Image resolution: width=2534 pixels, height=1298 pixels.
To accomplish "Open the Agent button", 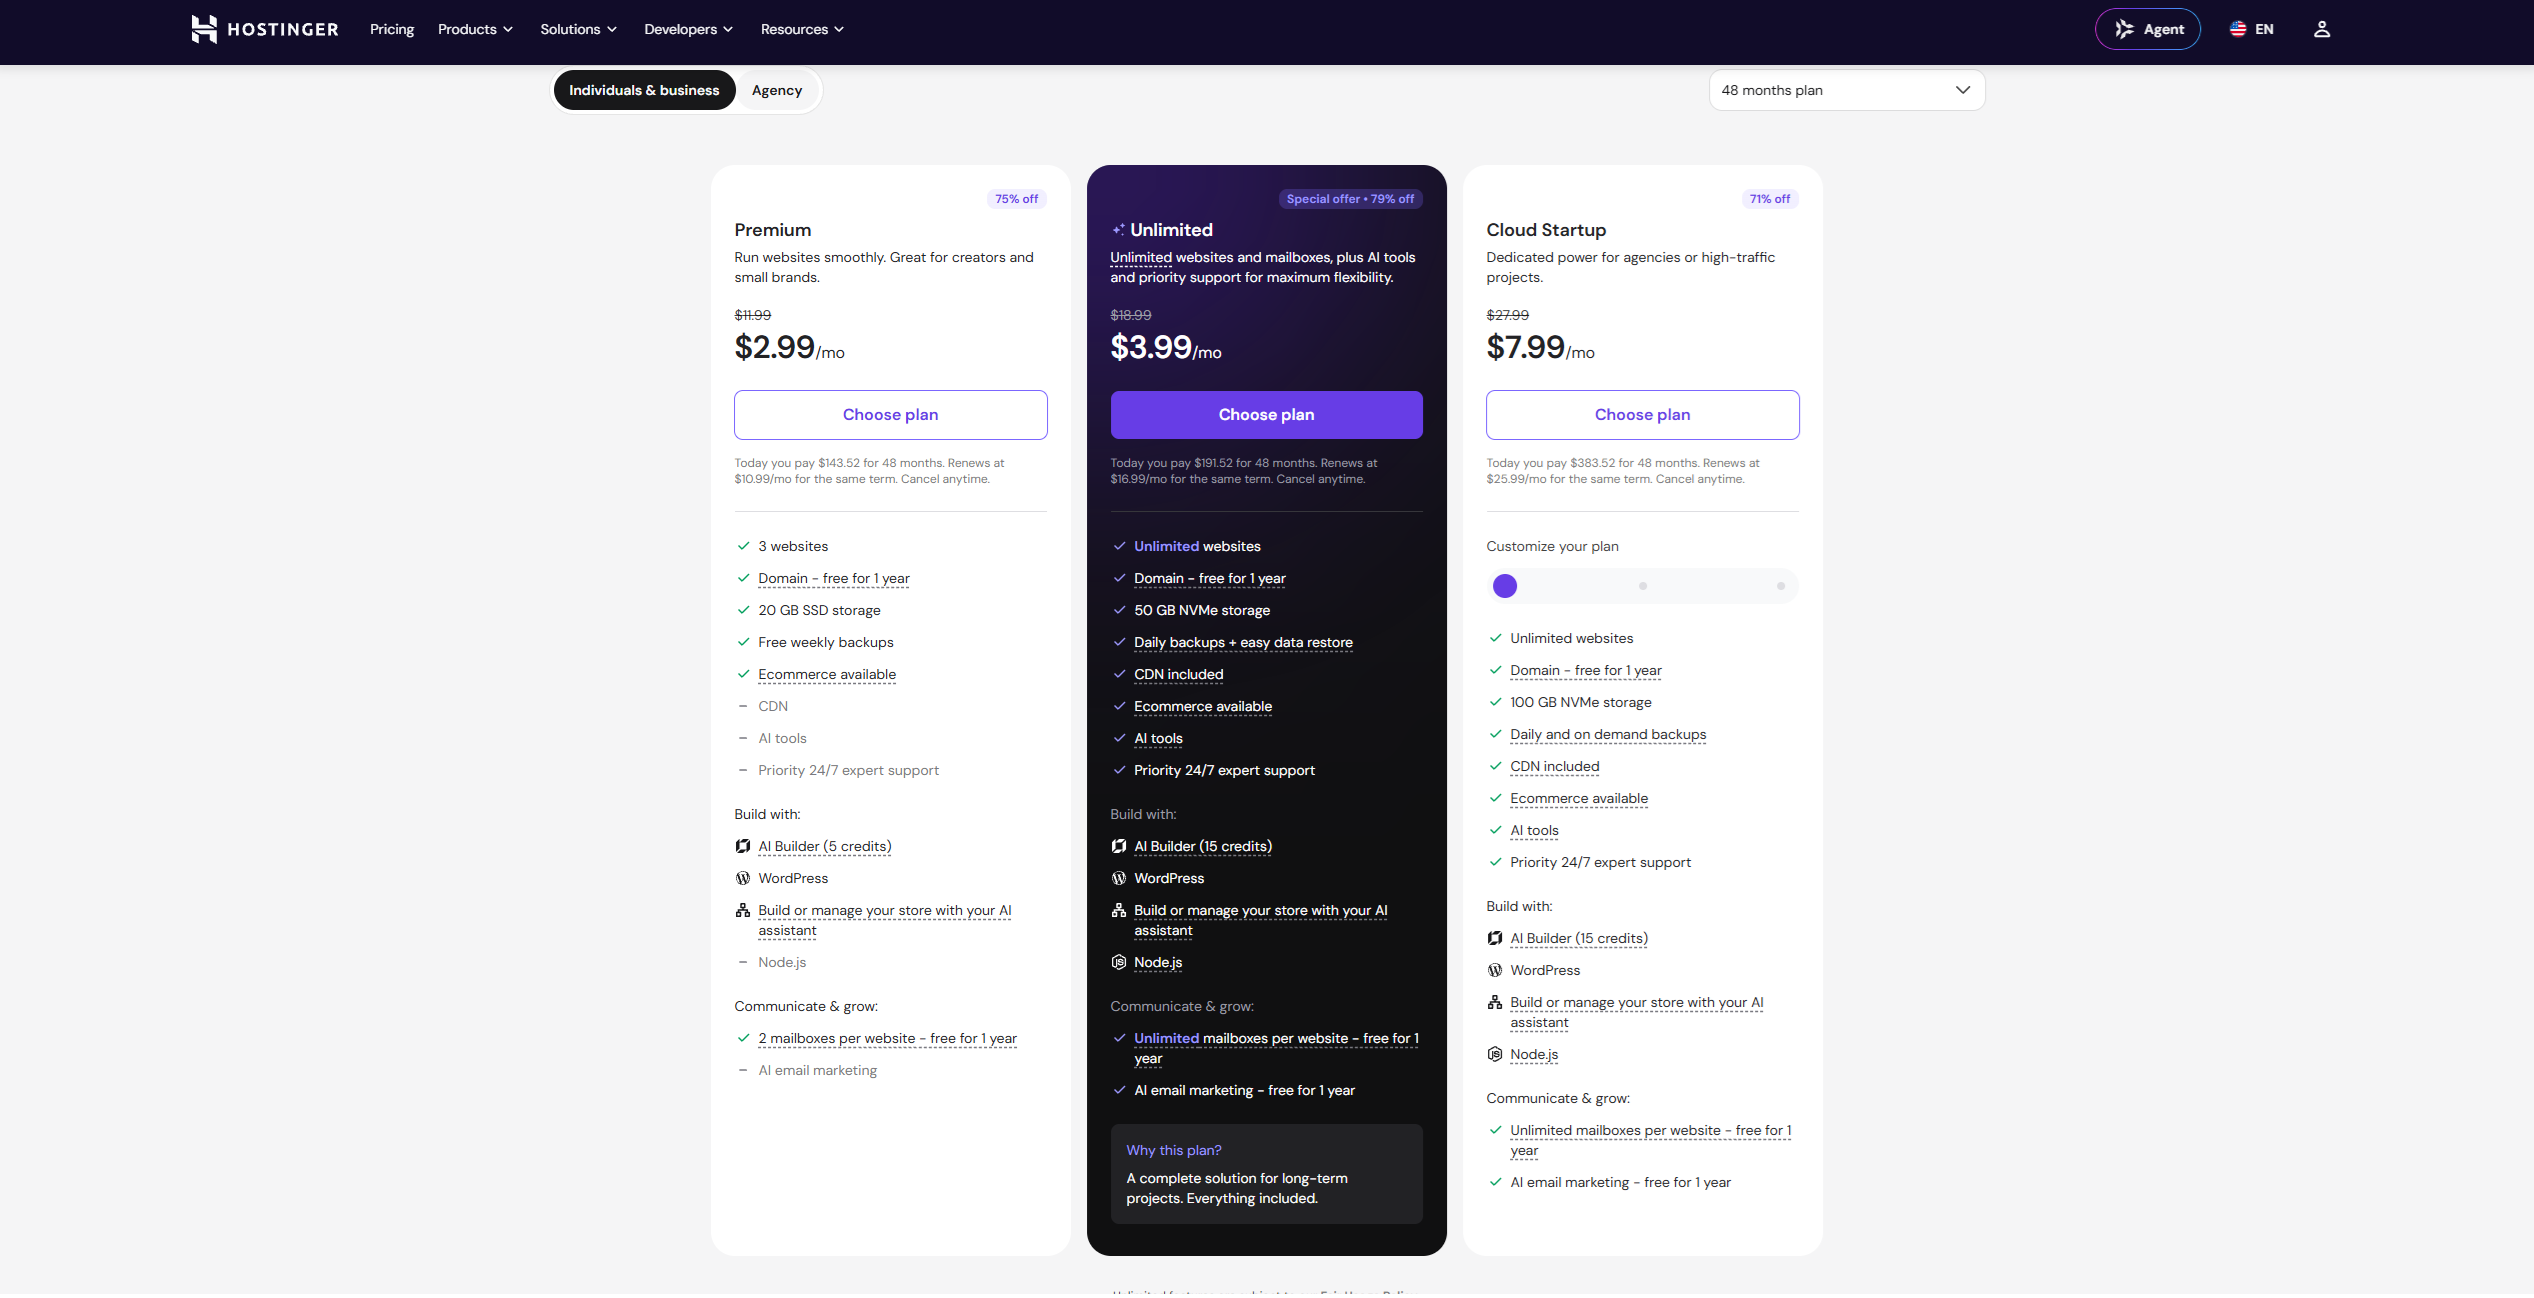I will click(x=2147, y=29).
